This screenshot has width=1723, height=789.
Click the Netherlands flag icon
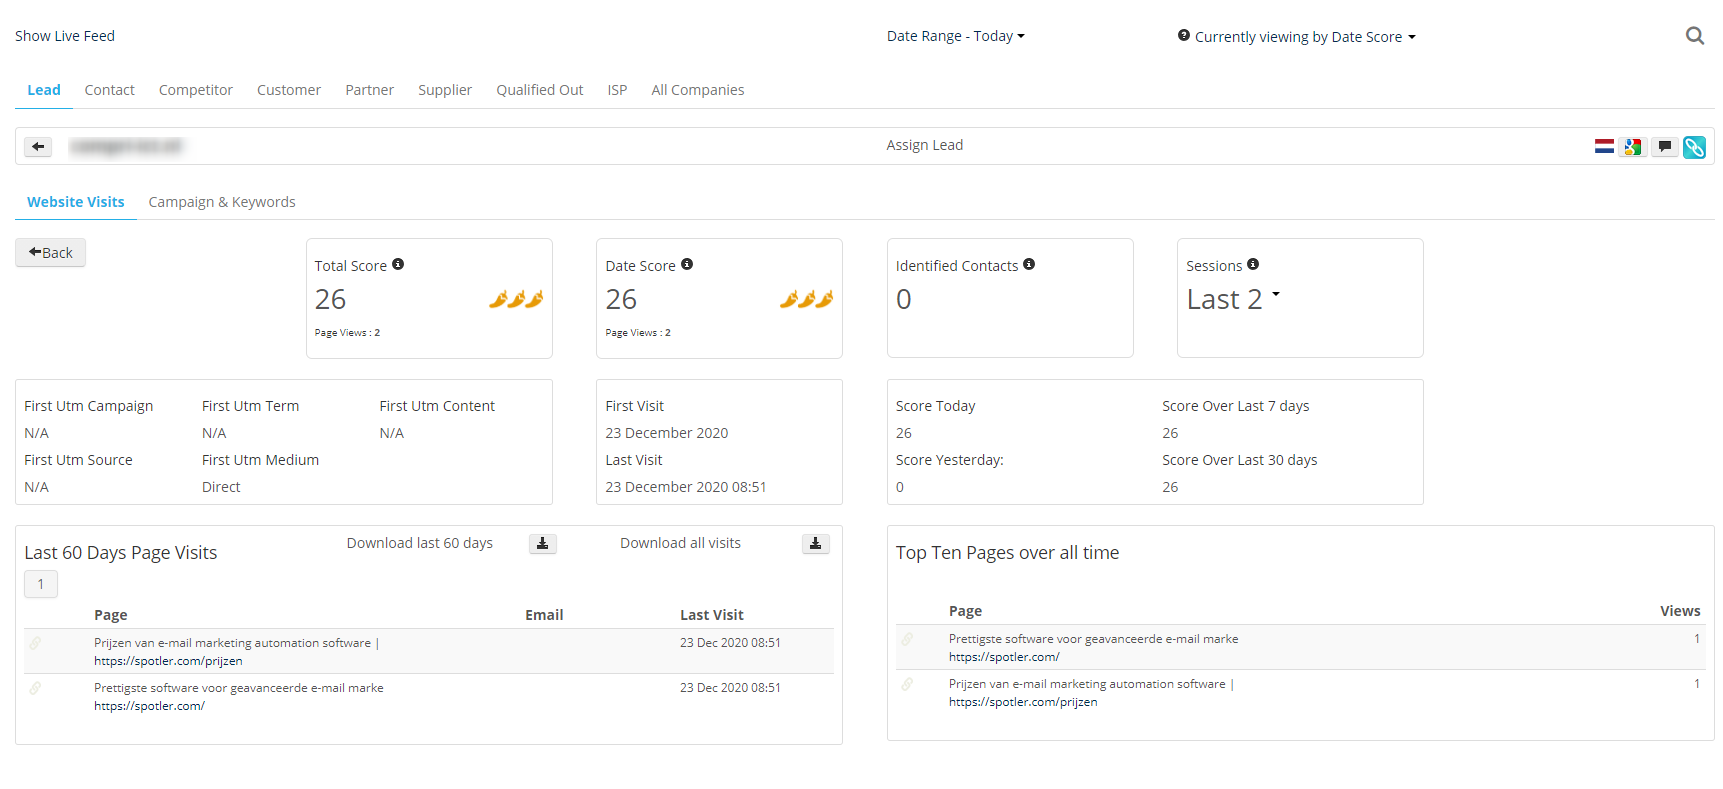[x=1604, y=147]
